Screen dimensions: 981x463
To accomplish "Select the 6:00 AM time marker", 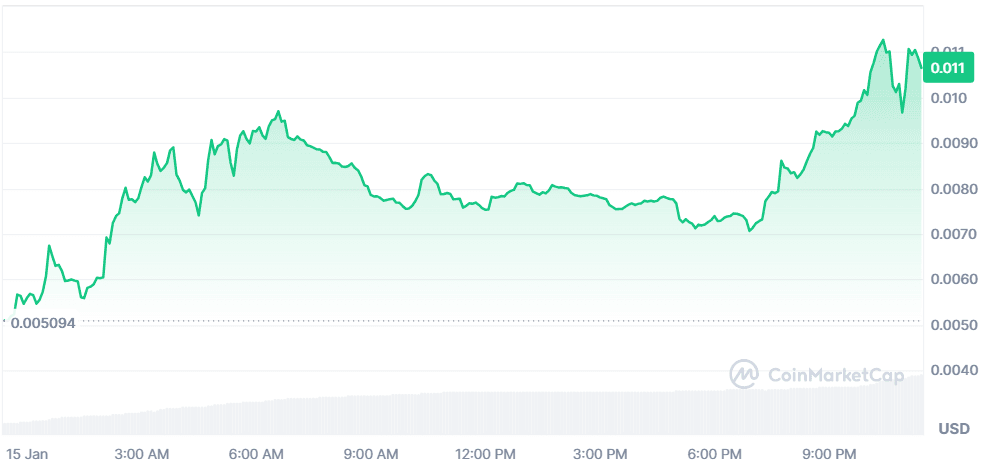I will pos(257,454).
